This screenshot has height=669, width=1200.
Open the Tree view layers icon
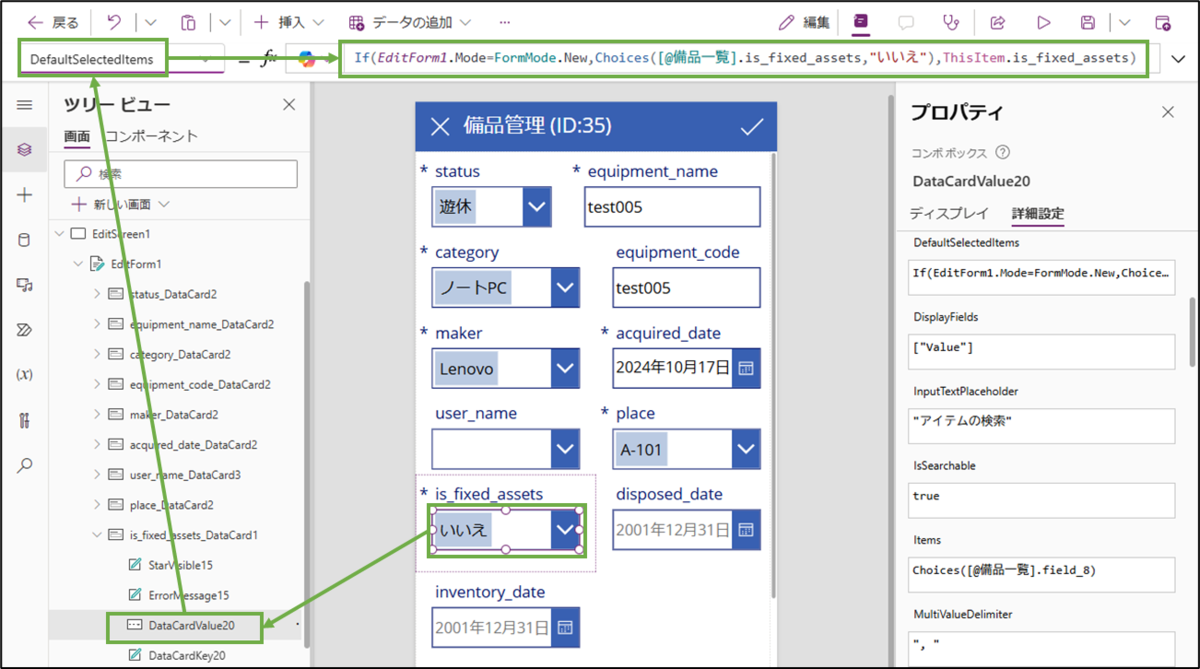click(x=25, y=149)
